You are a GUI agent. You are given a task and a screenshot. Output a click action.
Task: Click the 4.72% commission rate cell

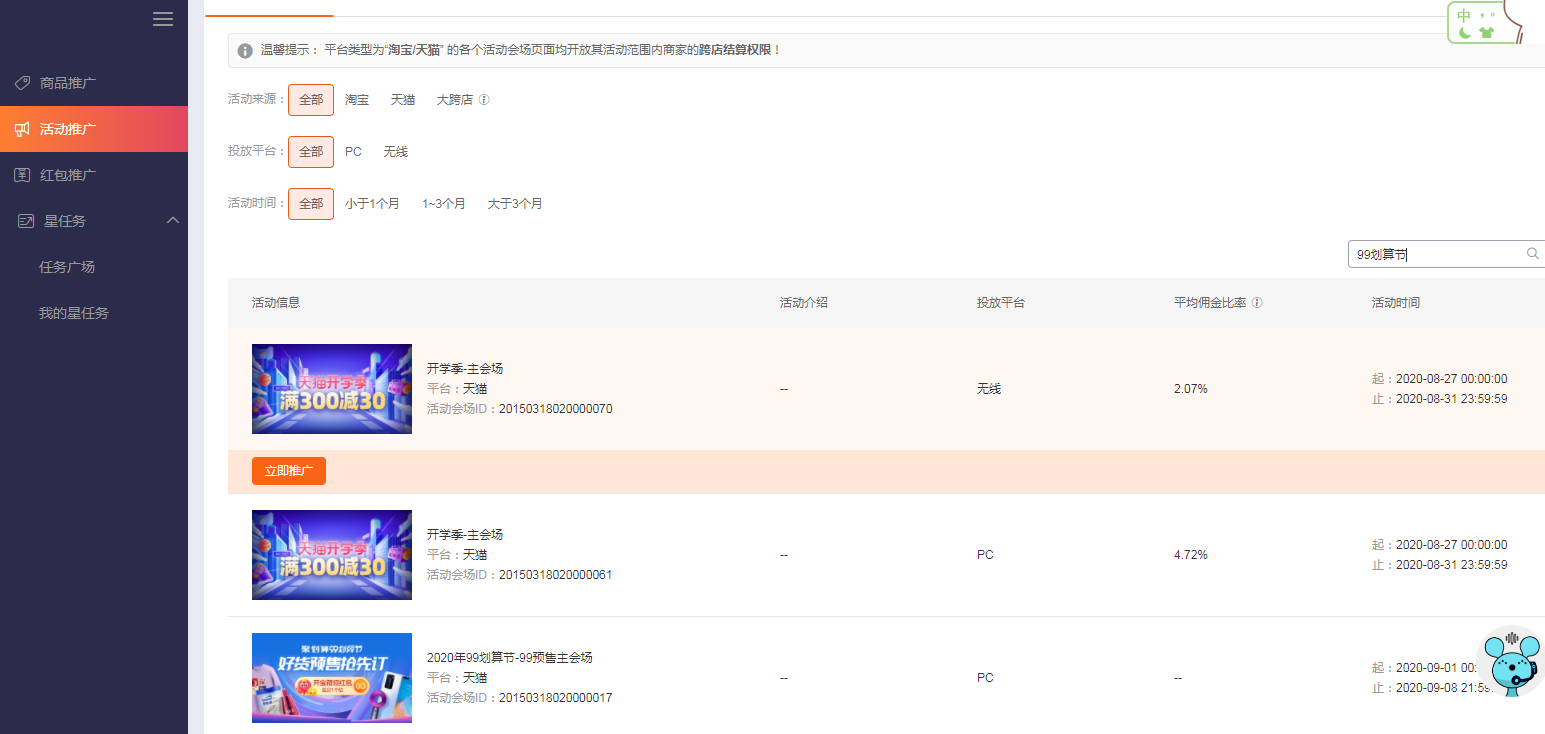(x=1191, y=555)
